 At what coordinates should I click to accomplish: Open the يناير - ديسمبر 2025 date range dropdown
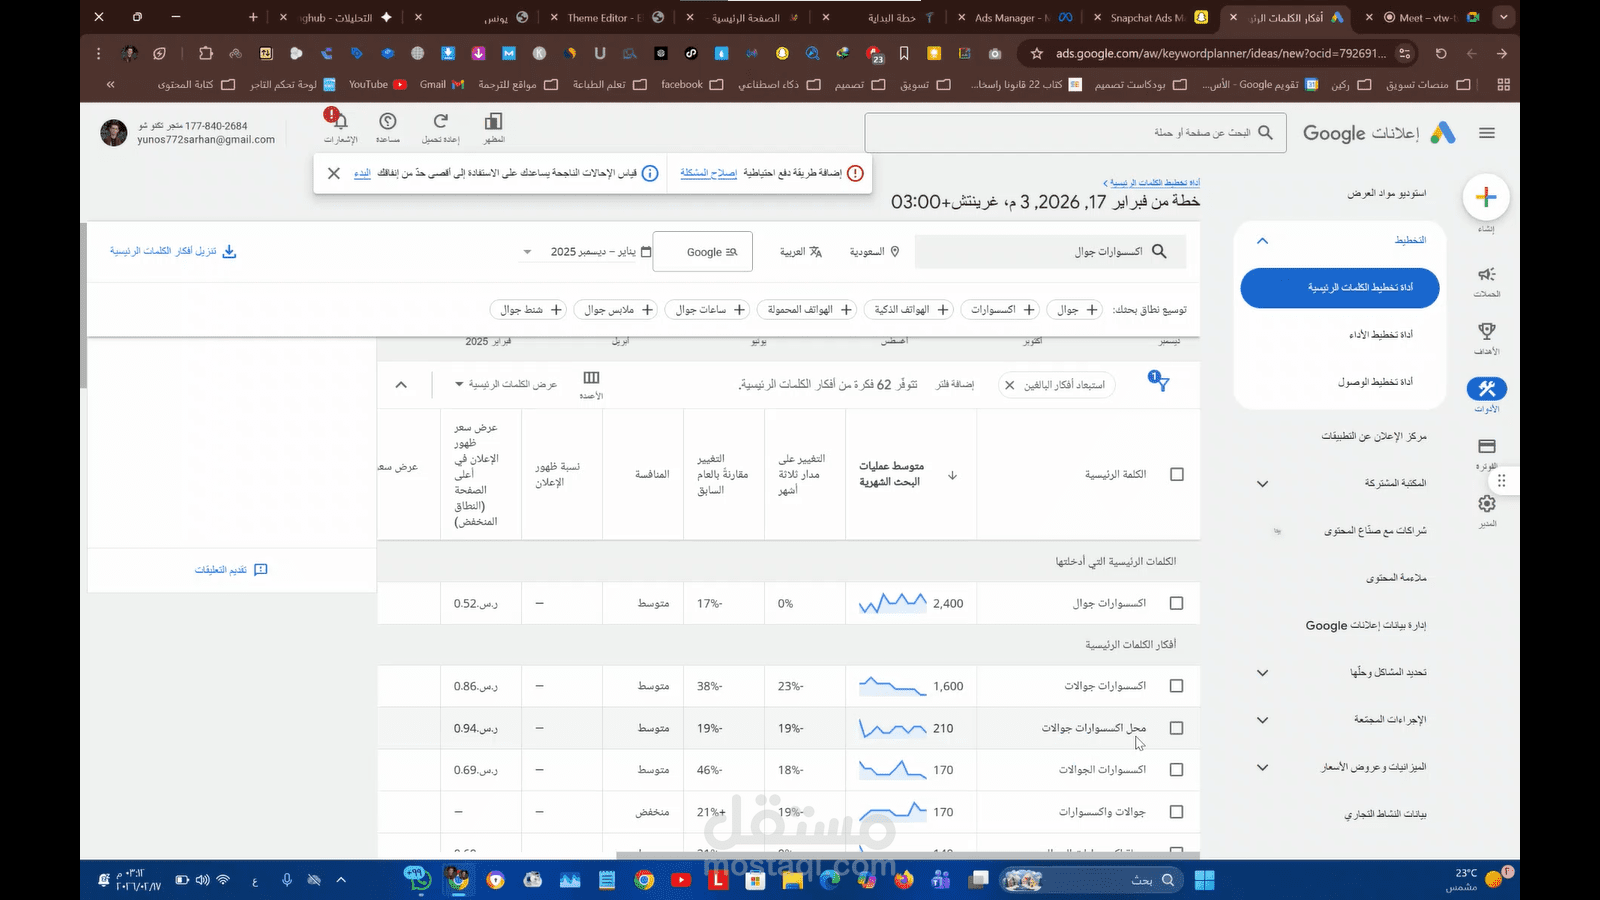[587, 252]
